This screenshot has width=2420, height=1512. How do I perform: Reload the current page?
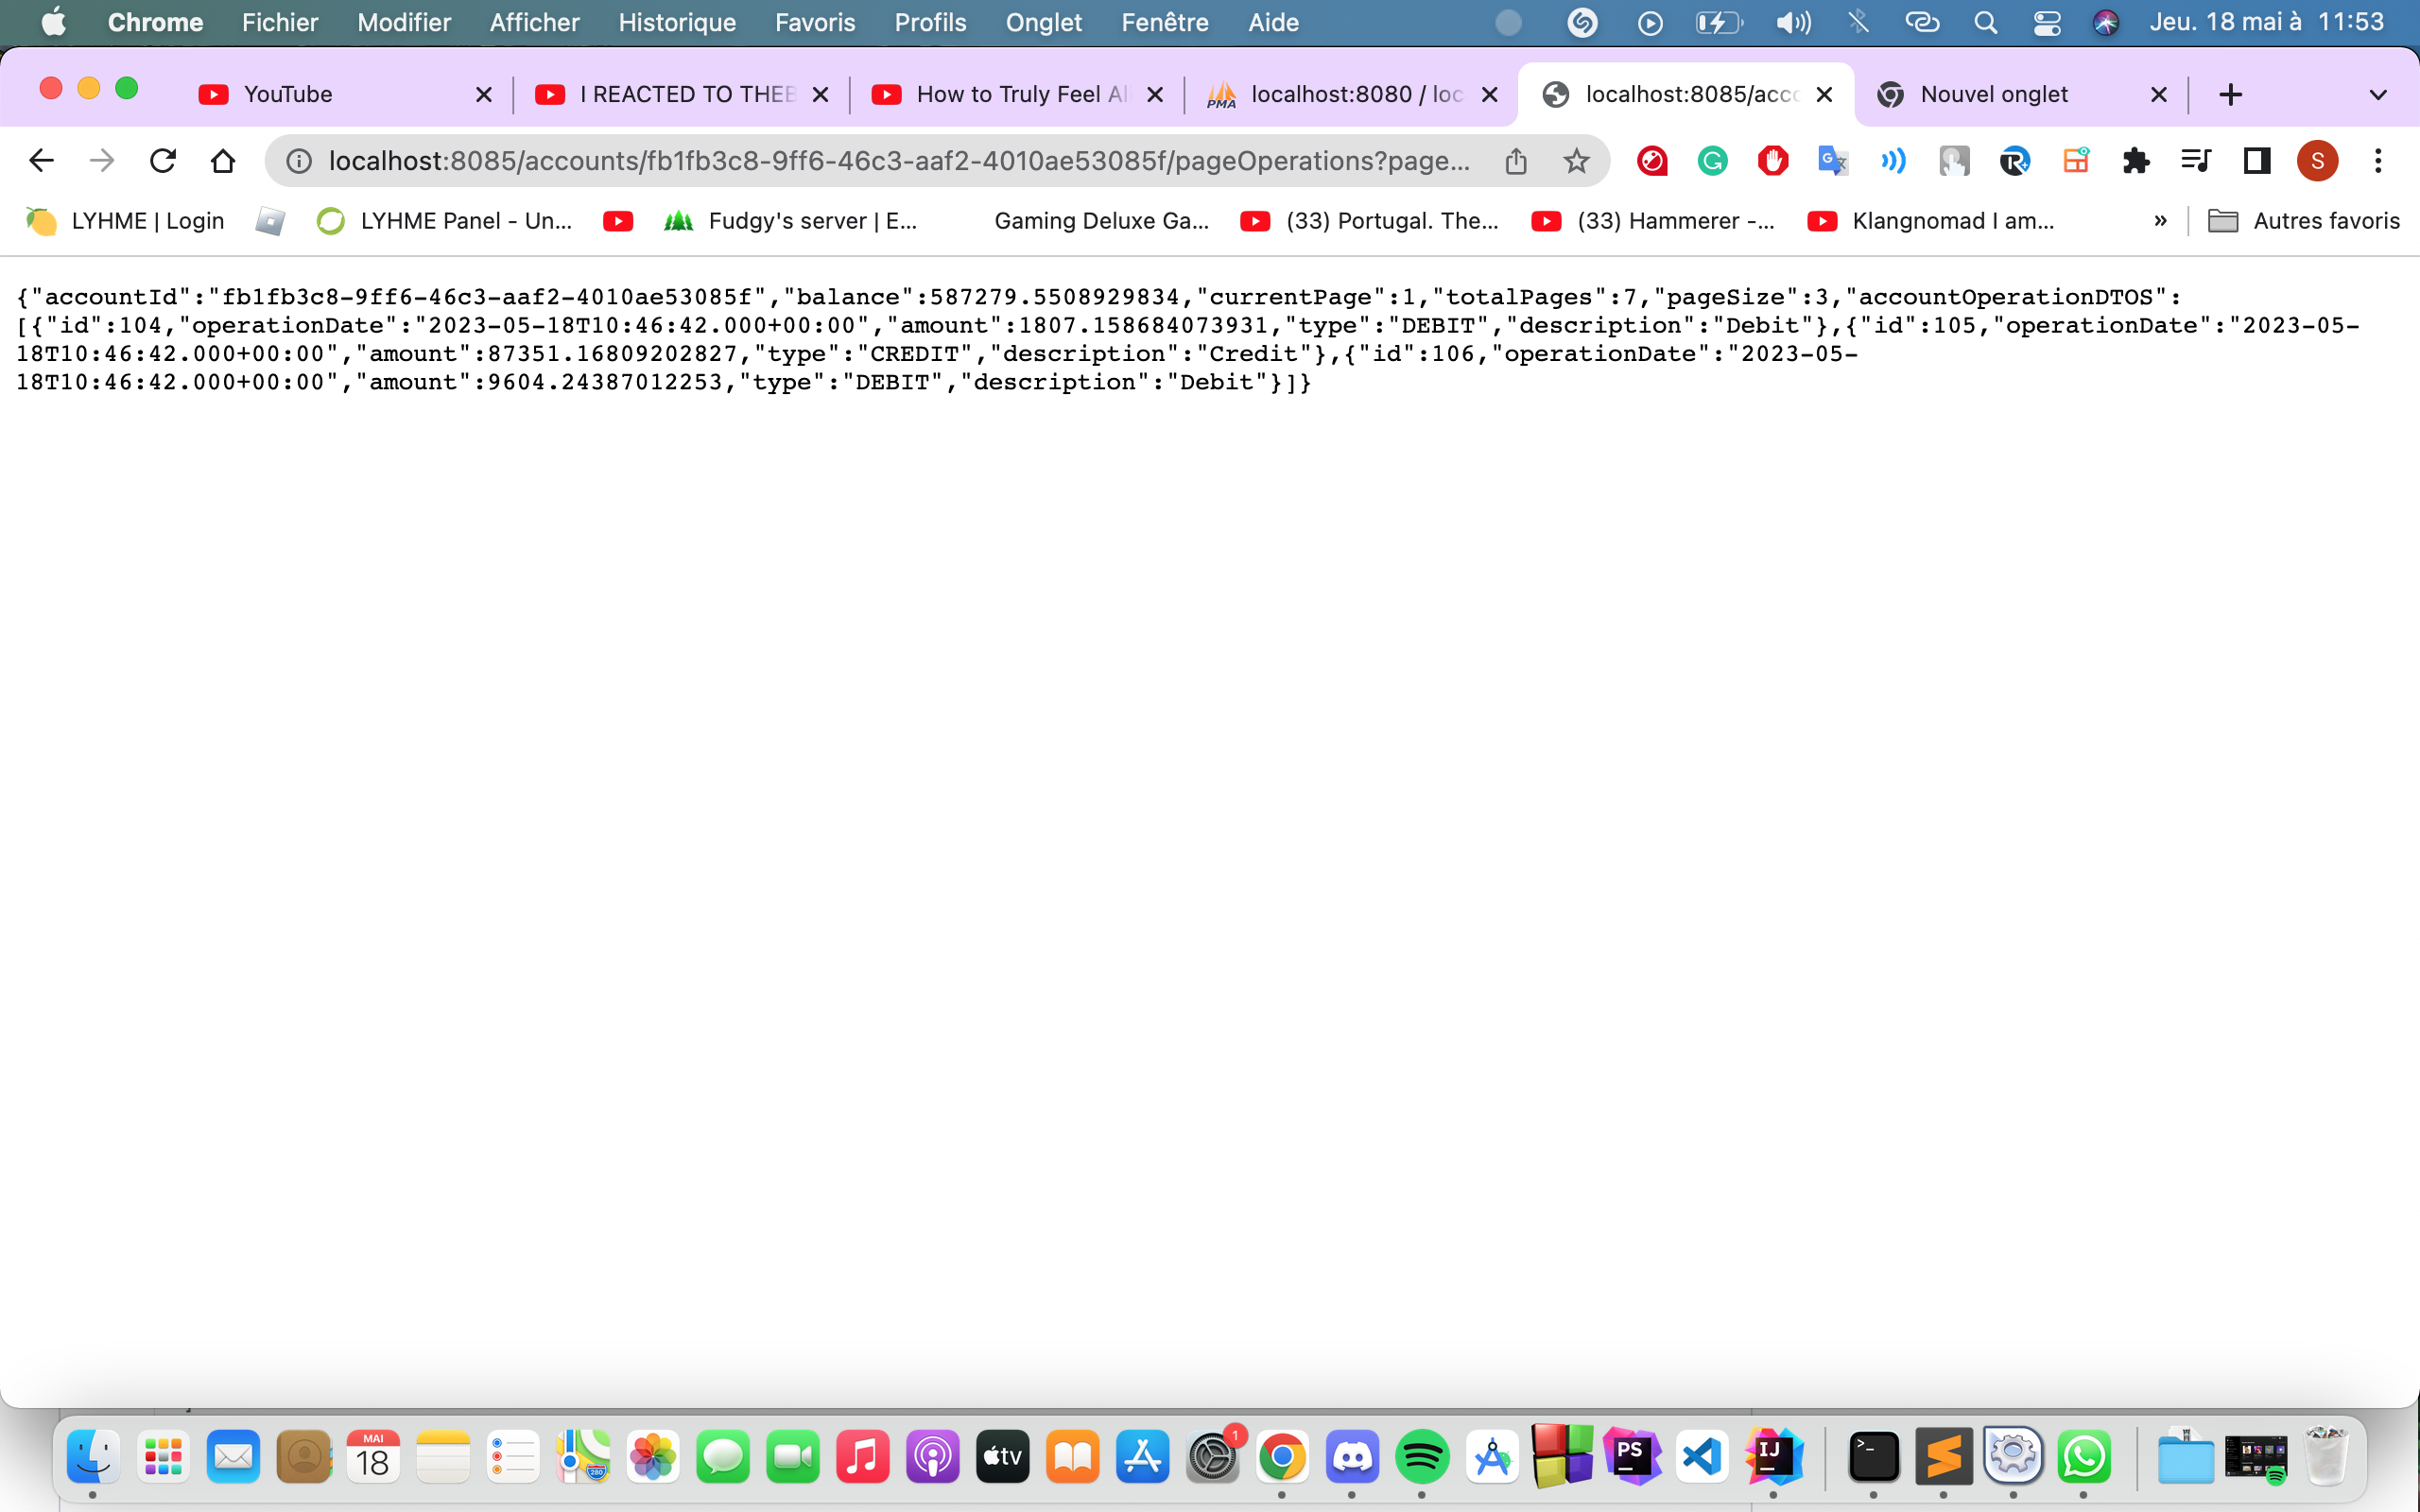pos(162,160)
